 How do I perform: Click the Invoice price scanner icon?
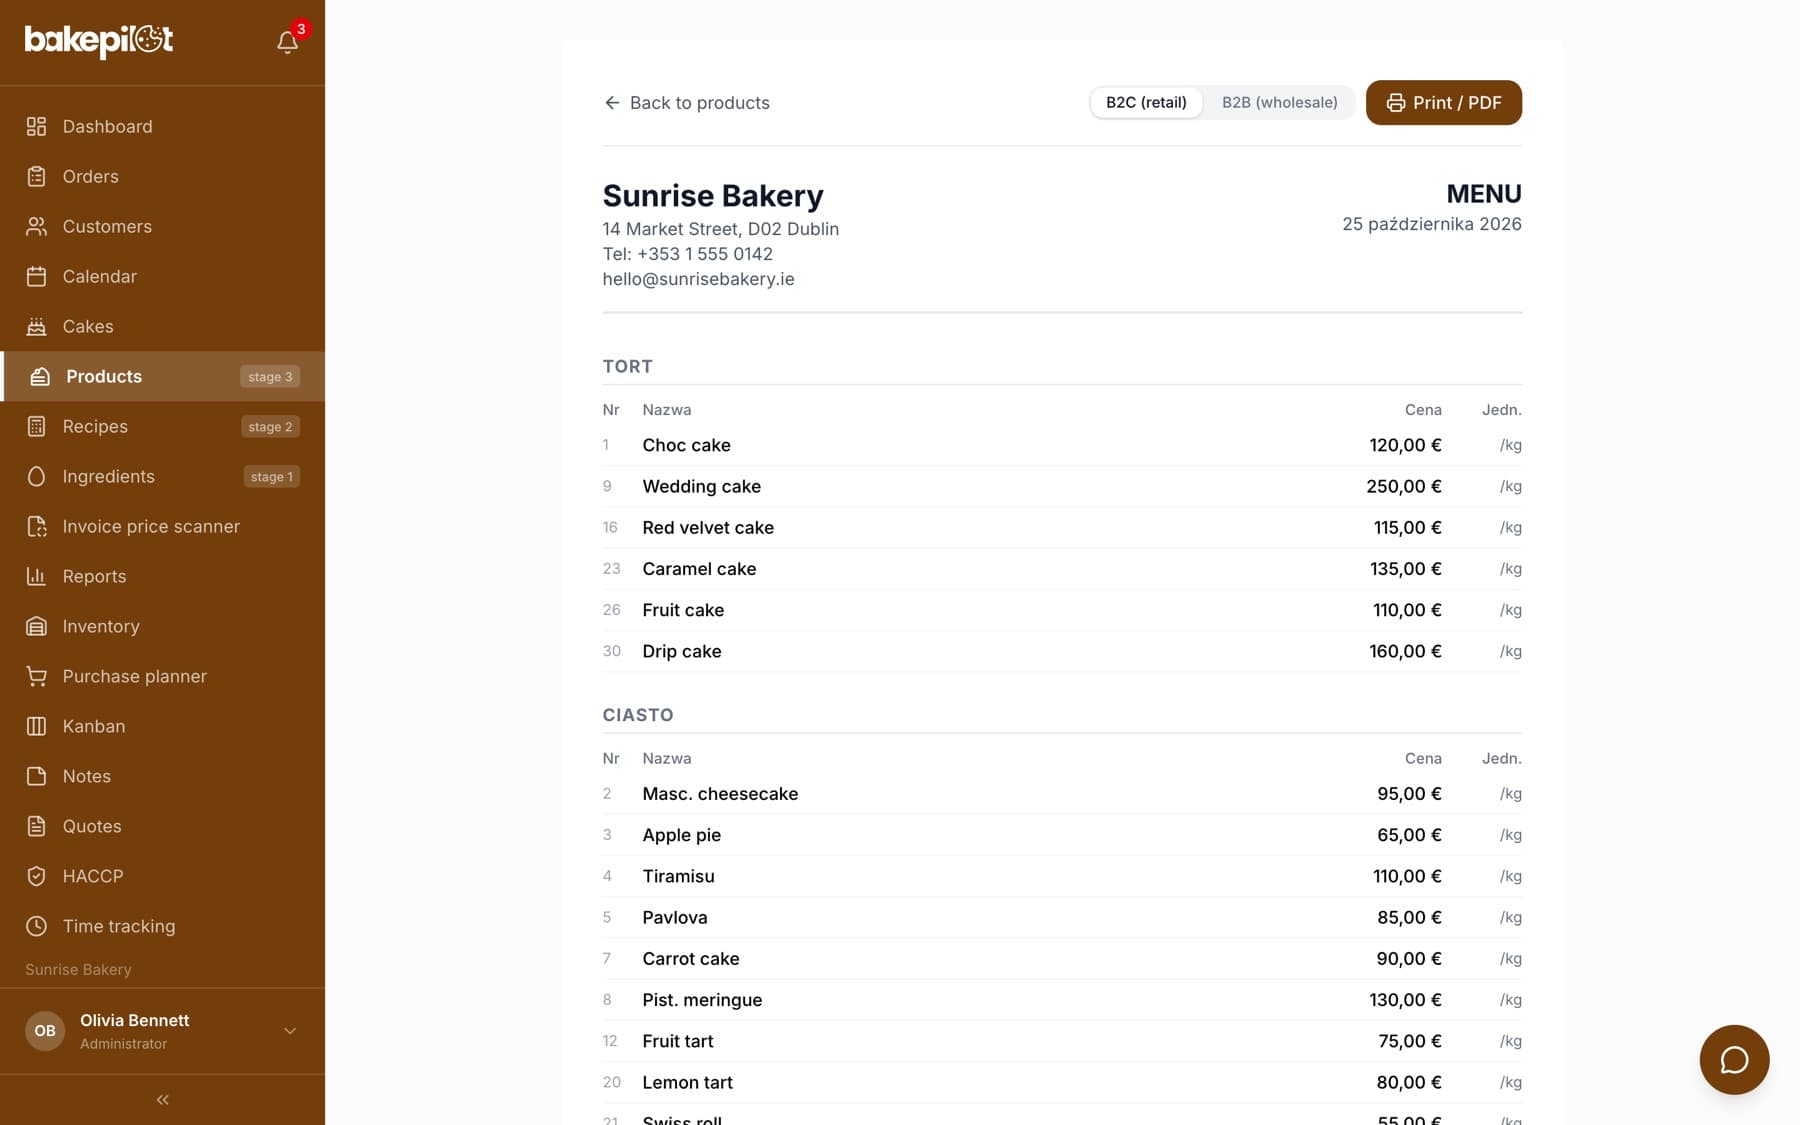[37, 526]
